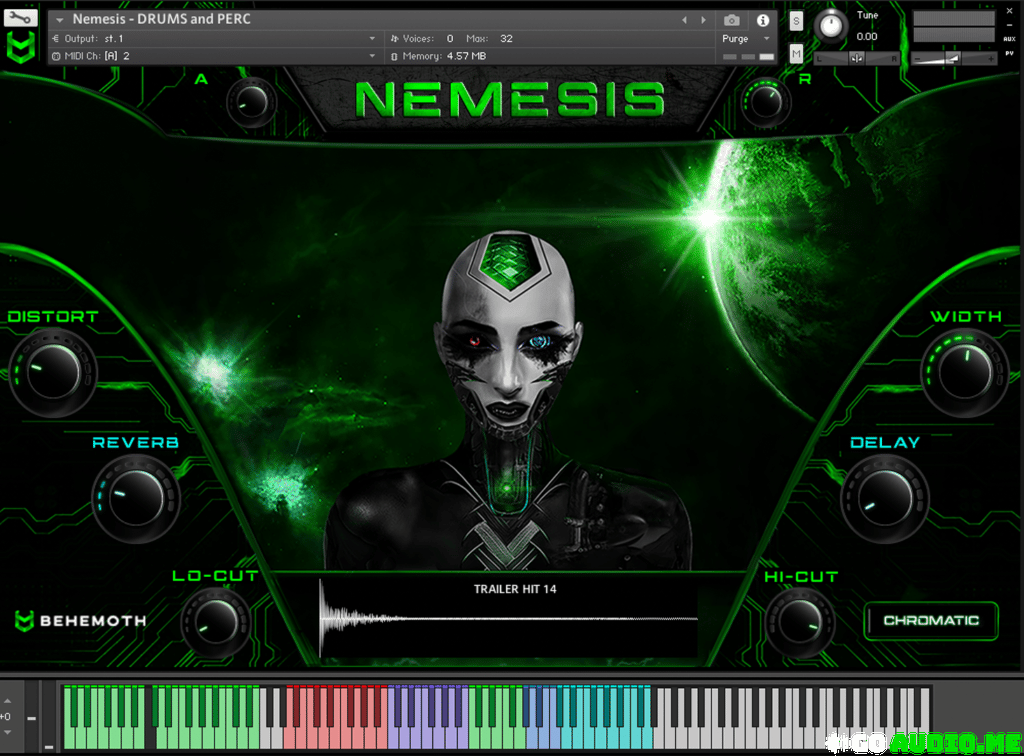Toggle the CHROMATIC mode button
This screenshot has width=1024, height=756.
(931, 620)
